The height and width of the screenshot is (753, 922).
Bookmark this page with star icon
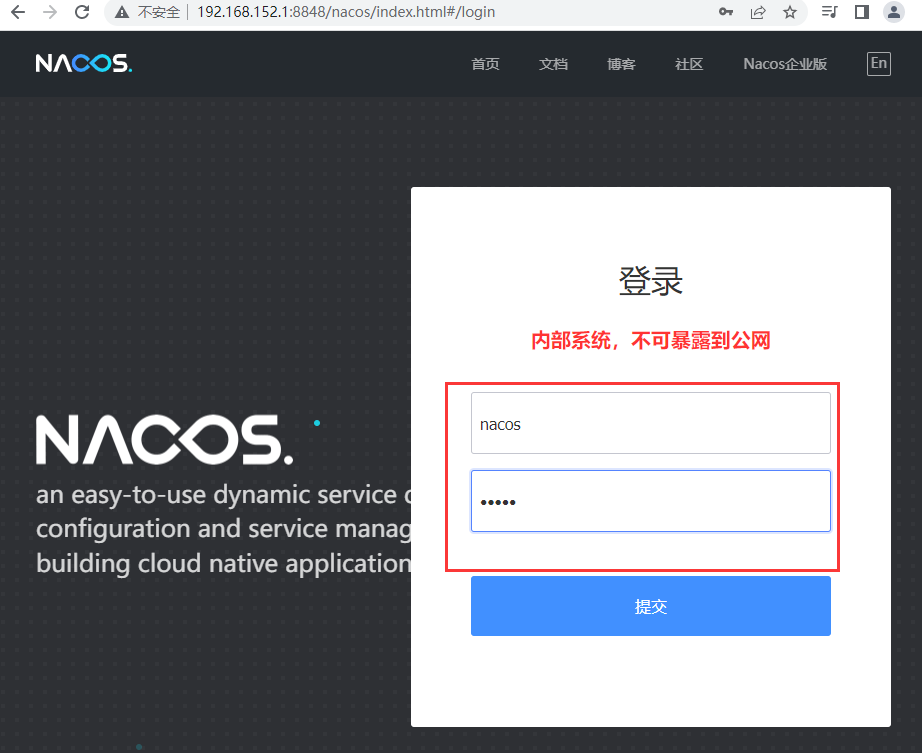pos(790,12)
